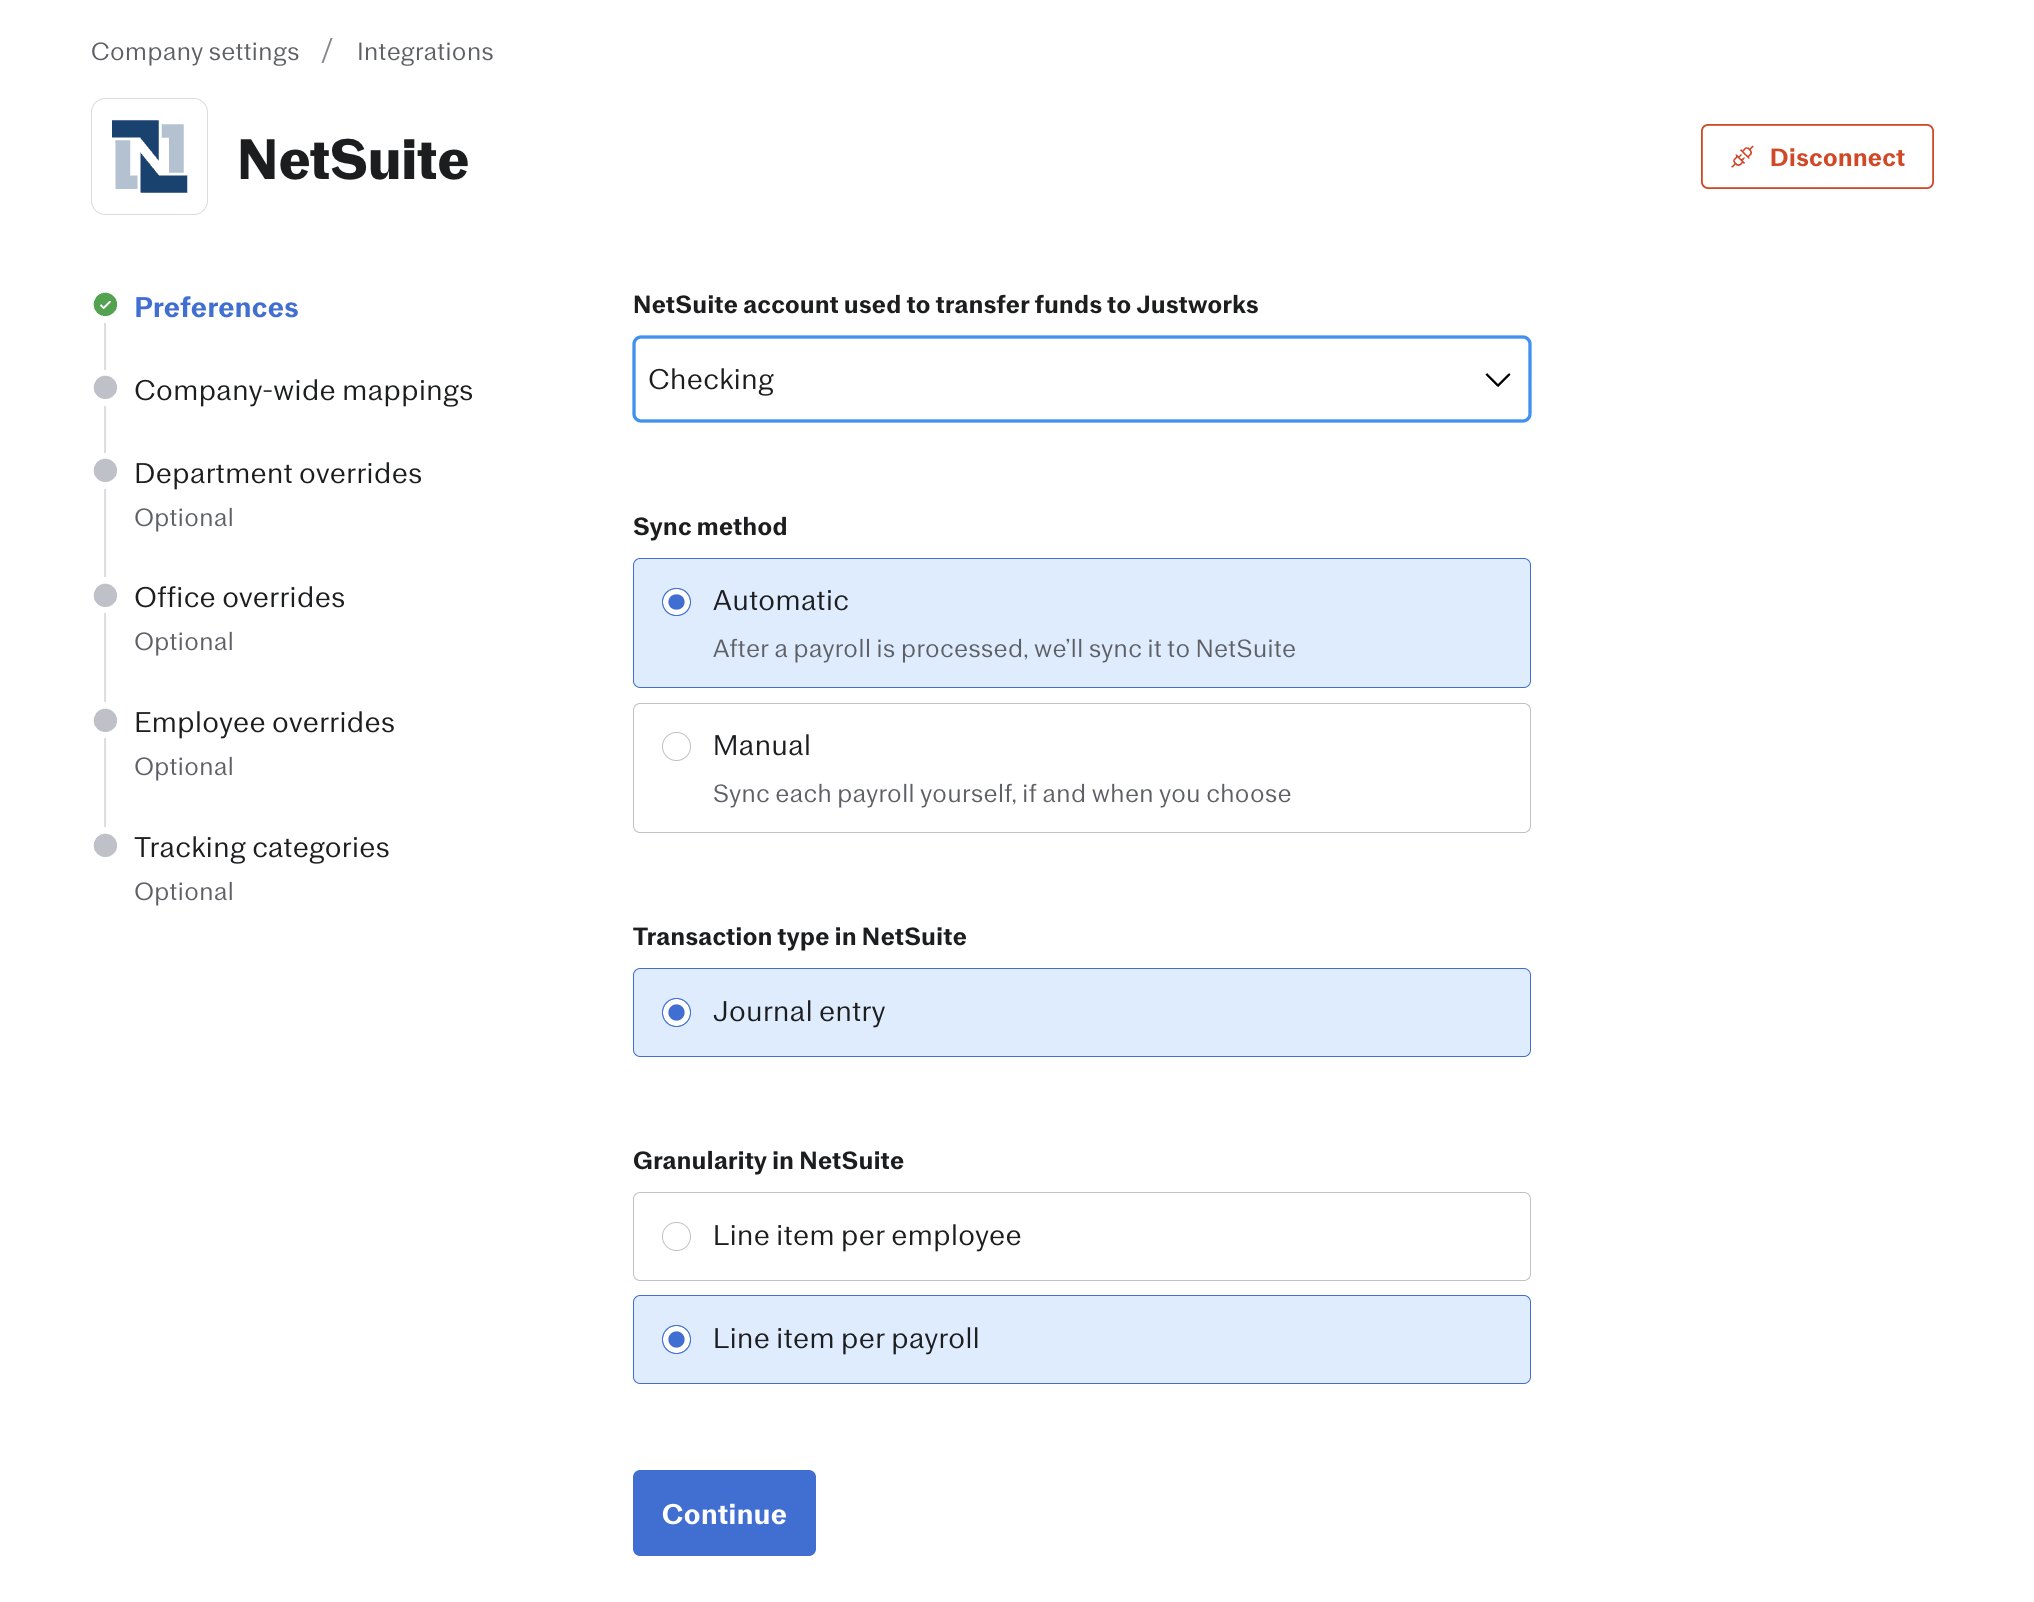Open the Checking account dropdown
Screen dimensions: 2034x1602
coord(1082,380)
